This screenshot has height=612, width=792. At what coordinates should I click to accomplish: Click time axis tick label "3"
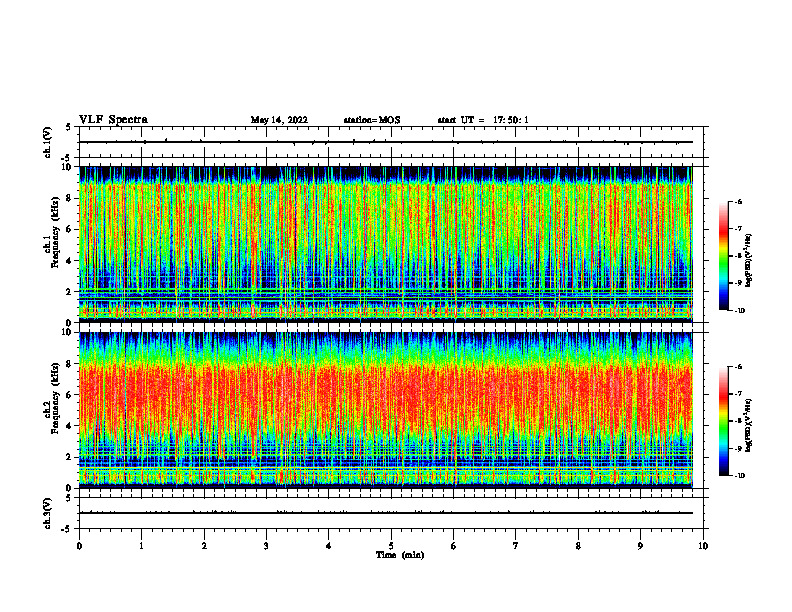(266, 546)
